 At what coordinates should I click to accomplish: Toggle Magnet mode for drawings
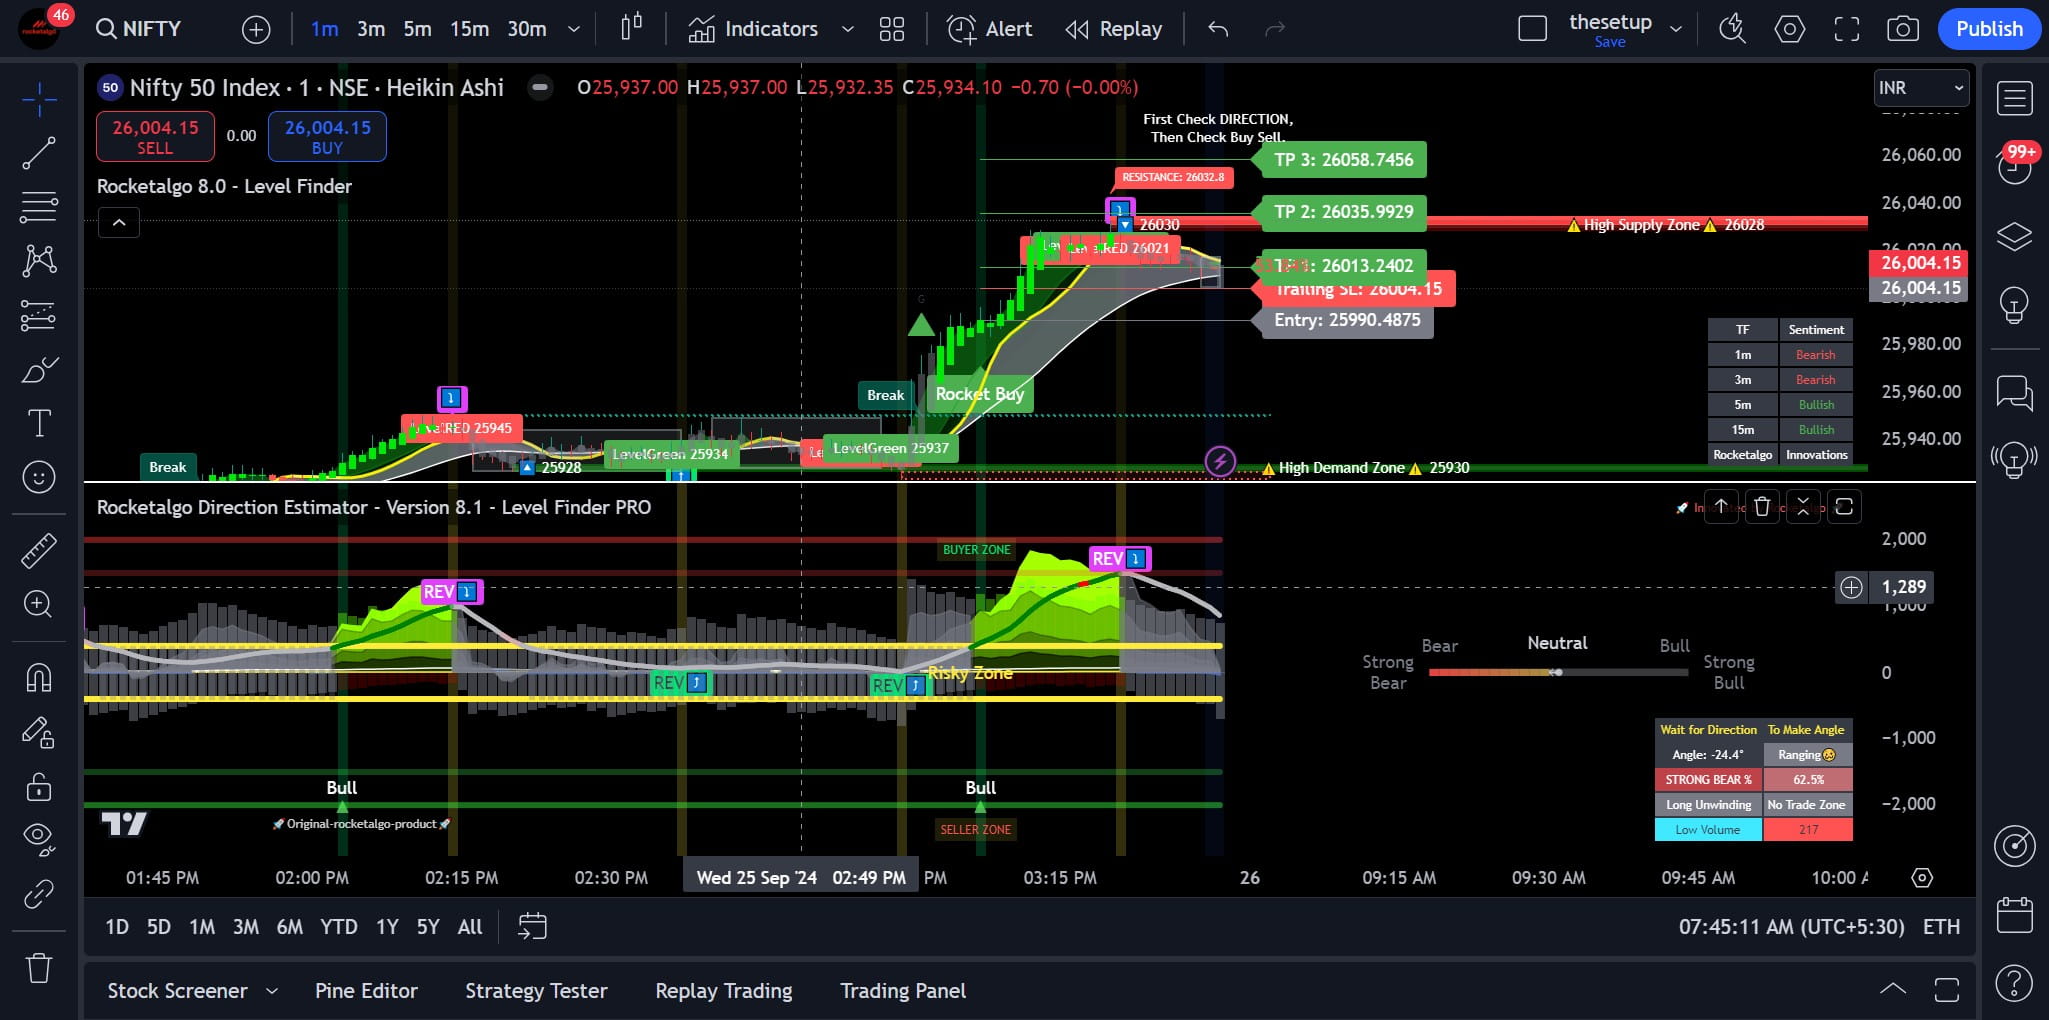(39, 677)
